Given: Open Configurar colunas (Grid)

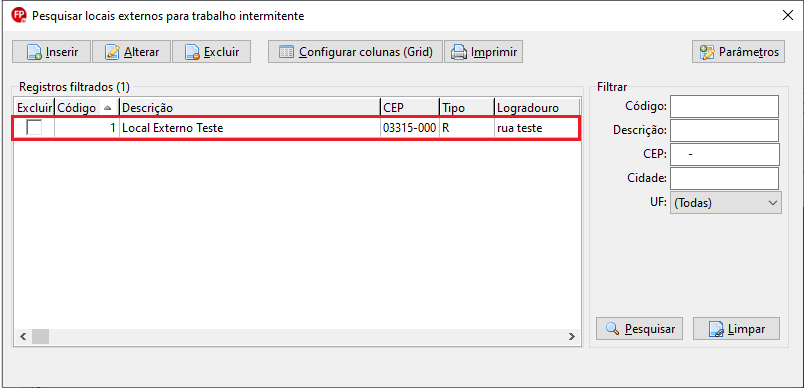Looking at the screenshot, I should click(355, 52).
